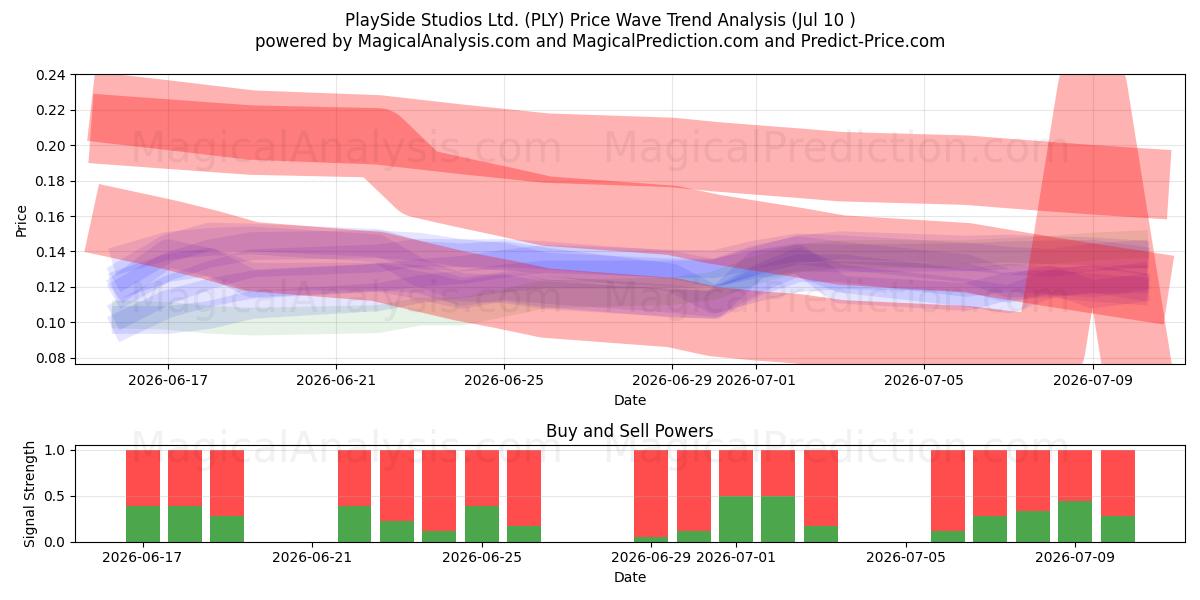Image resolution: width=1200 pixels, height=600 pixels.
Task: Select the red sell segment of the 2026-06-29 bar
Action: (651, 493)
